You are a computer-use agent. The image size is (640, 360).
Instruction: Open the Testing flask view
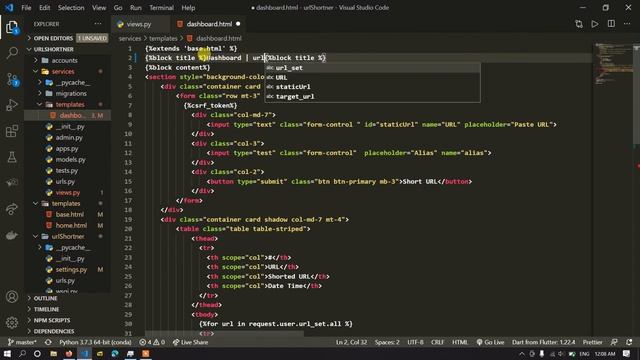point(12,157)
